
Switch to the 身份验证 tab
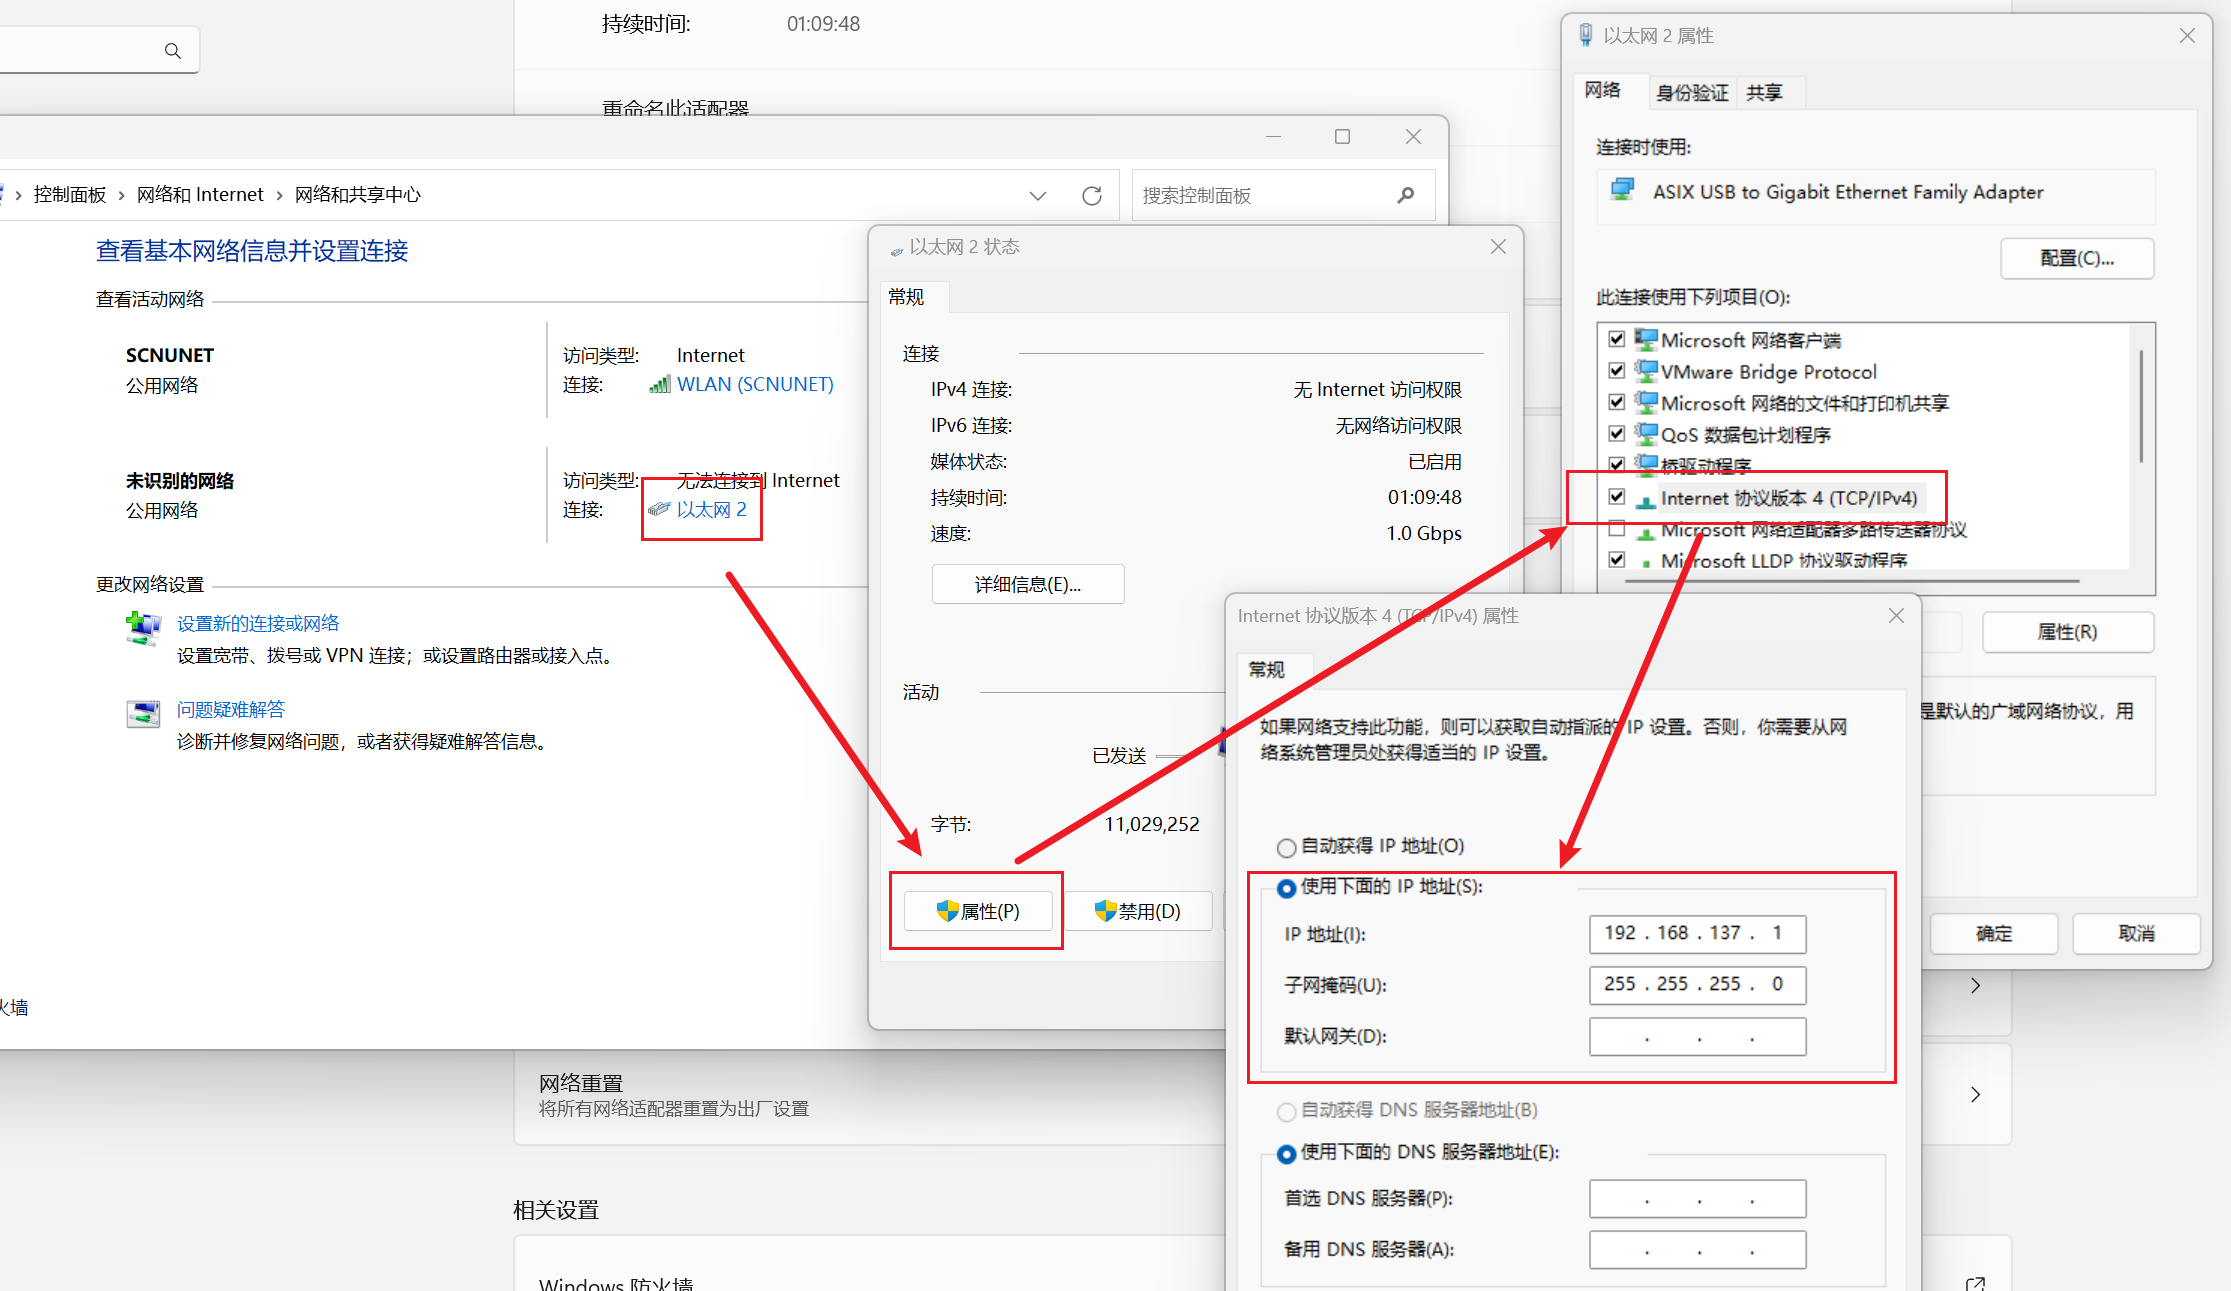tap(1692, 93)
